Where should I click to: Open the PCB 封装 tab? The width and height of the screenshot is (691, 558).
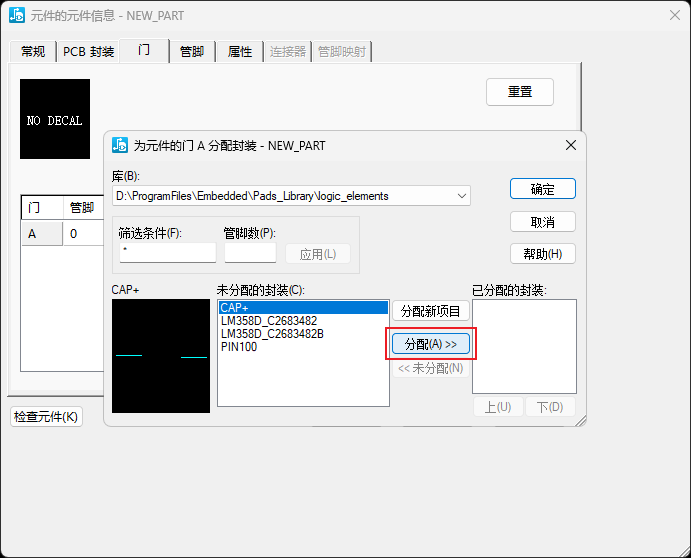pos(88,51)
